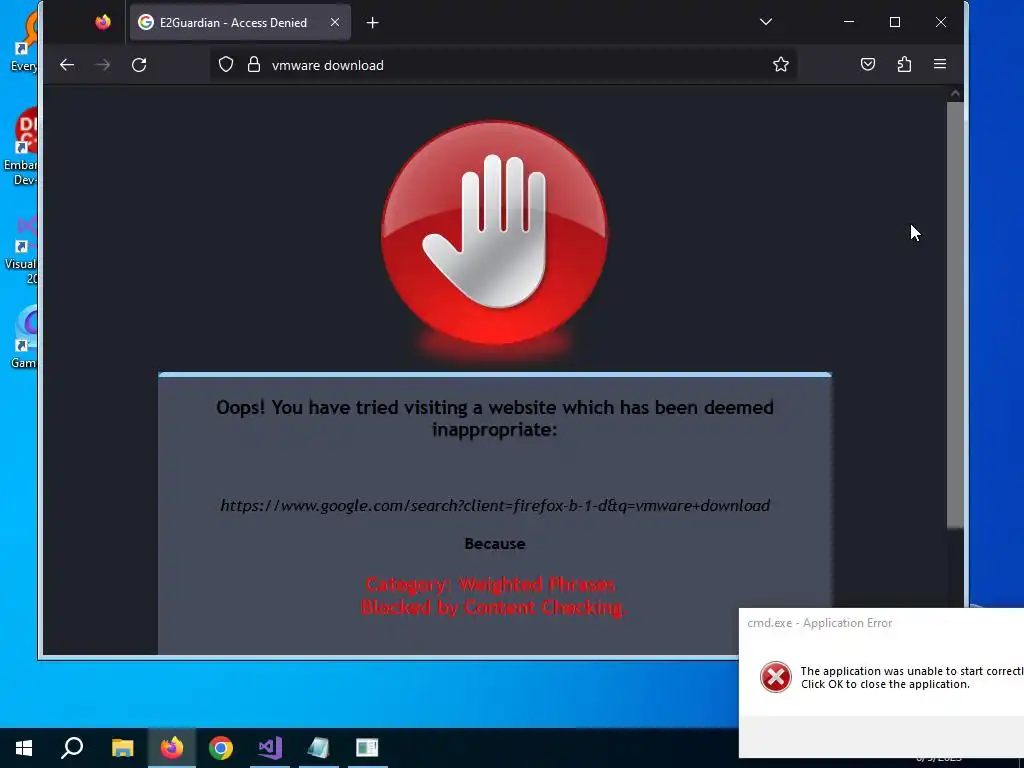Click the 'Category: Weighted Phrases' text
Viewport: 1024px width, 768px height.
(490, 584)
